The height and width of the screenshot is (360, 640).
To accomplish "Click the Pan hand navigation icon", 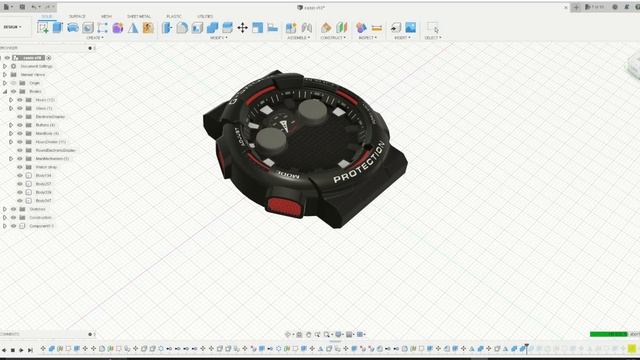I will (309, 334).
